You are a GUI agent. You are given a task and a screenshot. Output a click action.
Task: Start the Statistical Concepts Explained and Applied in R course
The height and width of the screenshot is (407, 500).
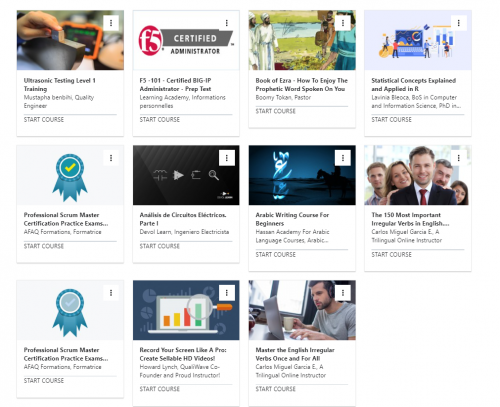[x=392, y=120]
